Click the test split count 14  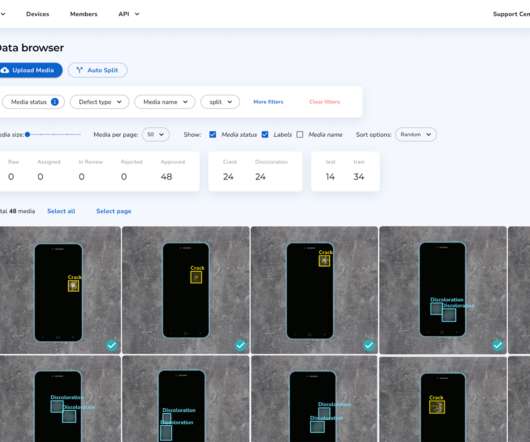[x=330, y=177]
